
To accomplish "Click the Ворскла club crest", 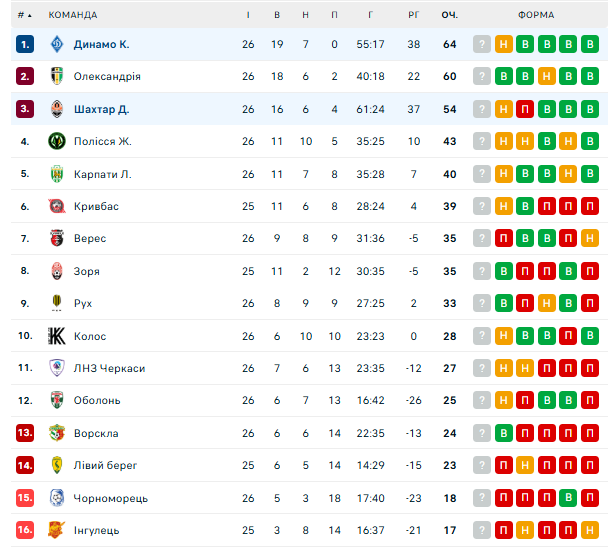I will coord(57,433).
